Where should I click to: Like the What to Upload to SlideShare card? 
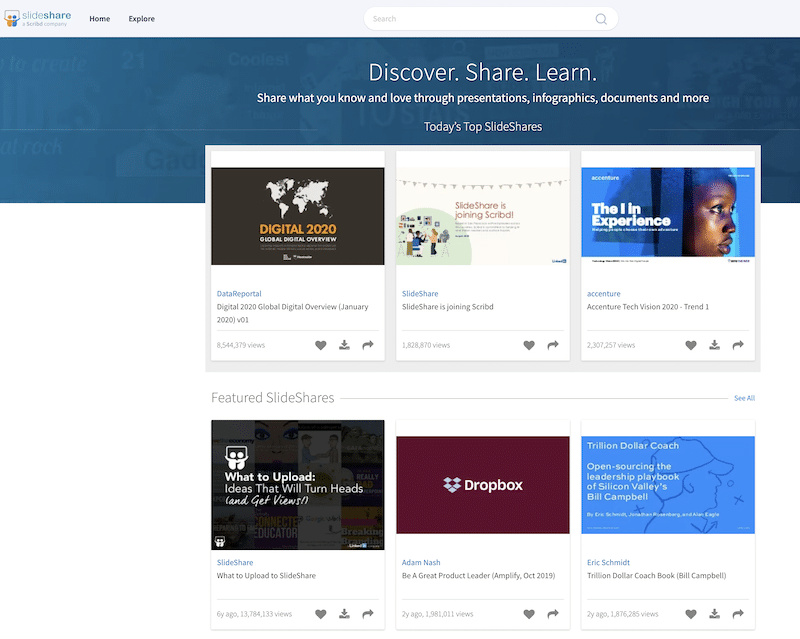pyautogui.click(x=320, y=614)
